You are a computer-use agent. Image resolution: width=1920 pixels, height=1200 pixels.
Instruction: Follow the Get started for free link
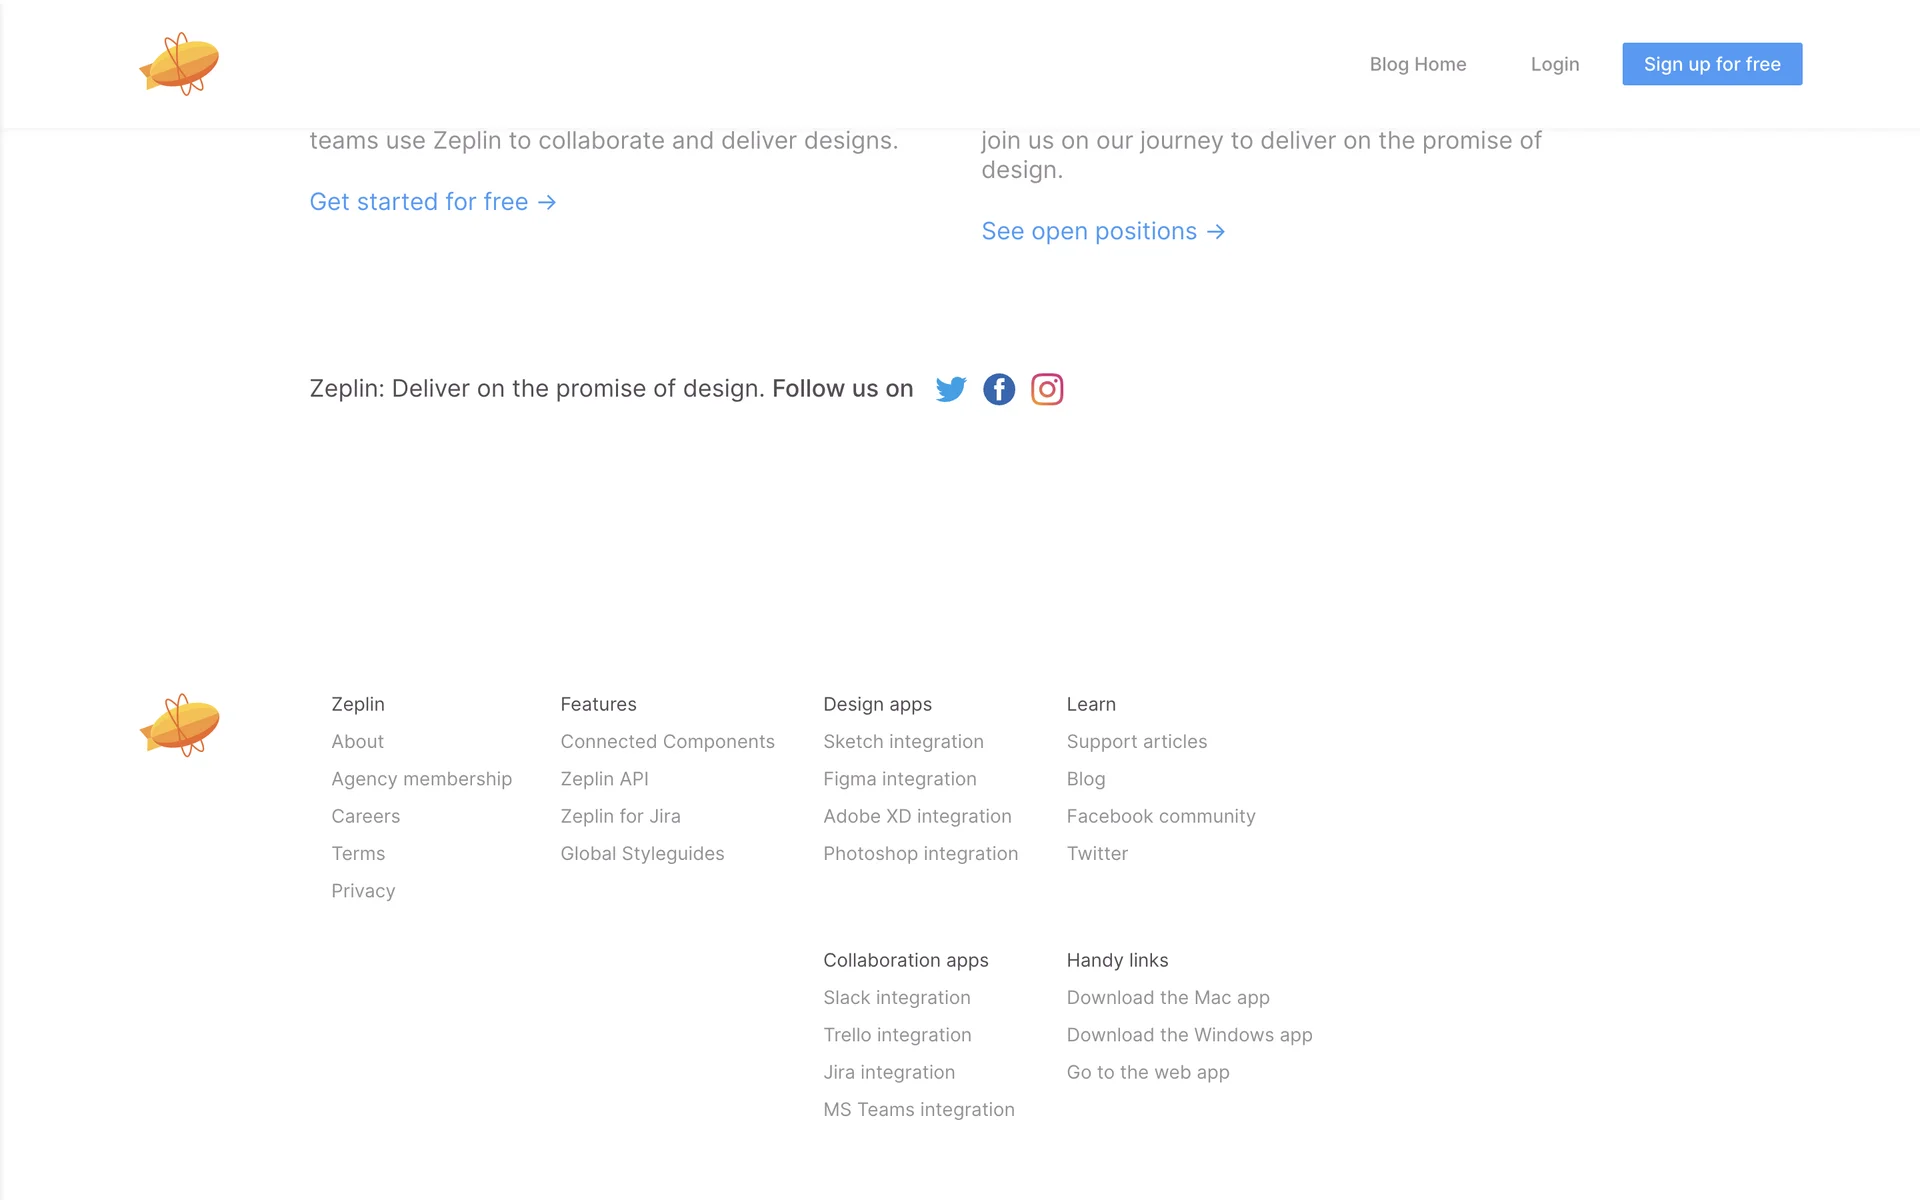(432, 202)
